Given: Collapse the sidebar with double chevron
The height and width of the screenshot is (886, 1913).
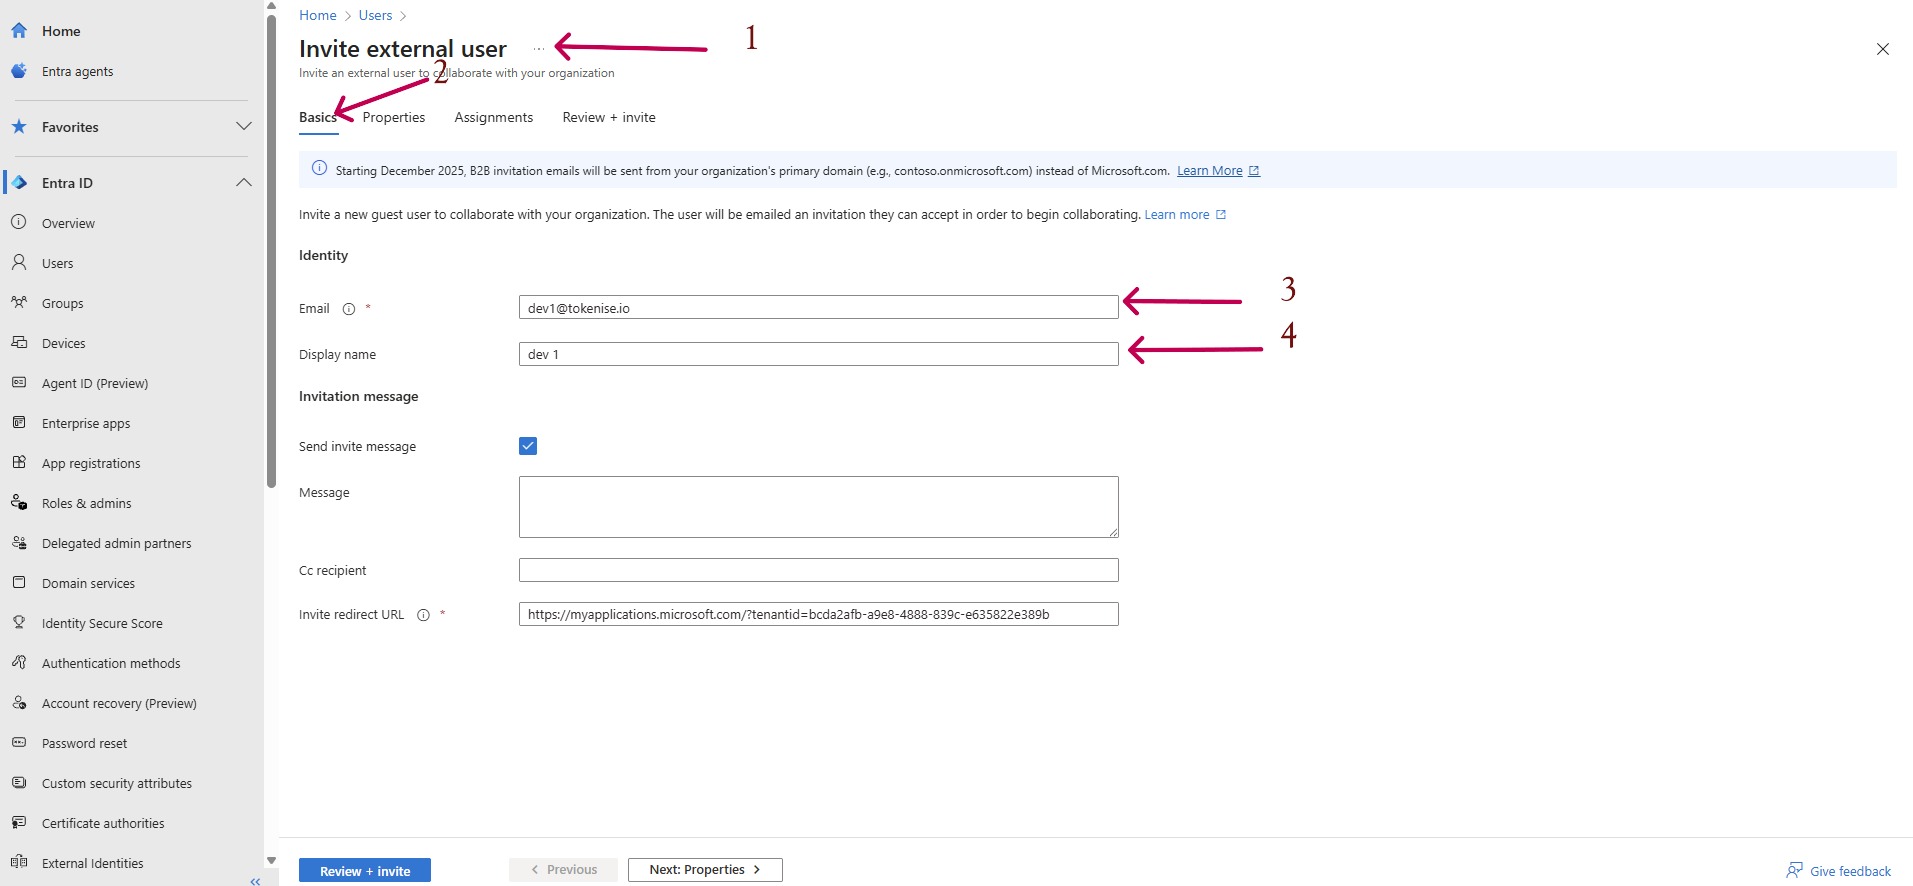Looking at the screenshot, I should (255, 881).
